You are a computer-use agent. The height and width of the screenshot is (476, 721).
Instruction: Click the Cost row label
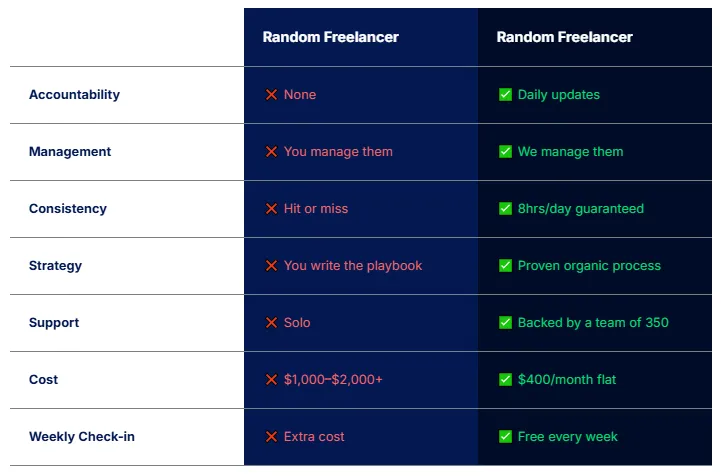[43, 380]
